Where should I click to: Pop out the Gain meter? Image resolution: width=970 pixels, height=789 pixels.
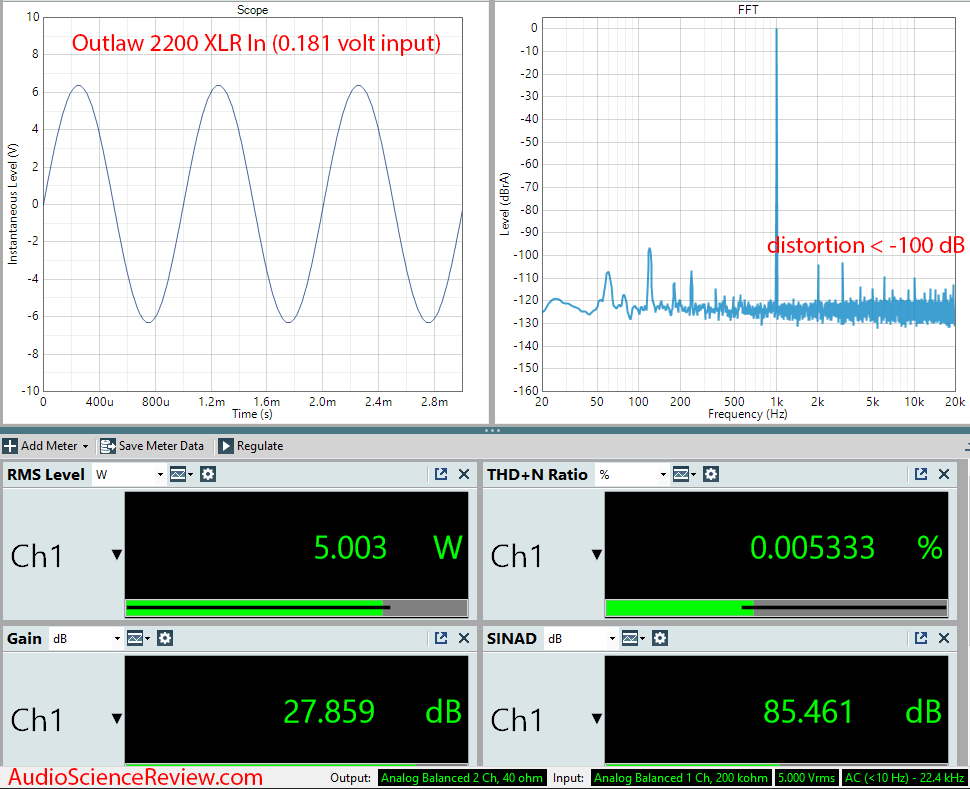(x=440, y=638)
